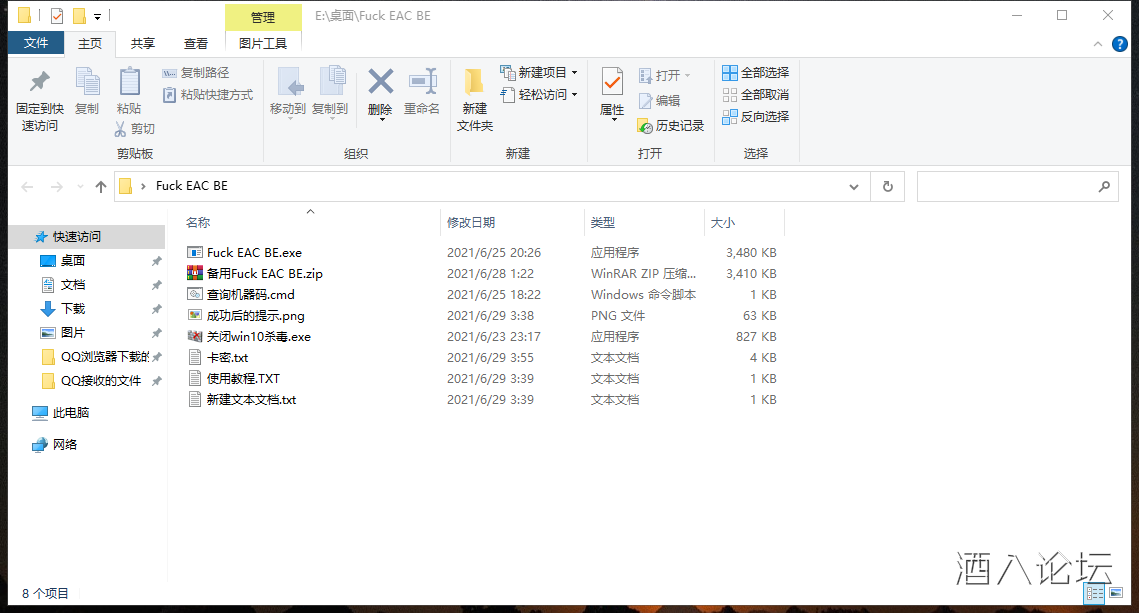Click the Edit (编辑) button
This screenshot has width=1139, height=613.
pos(659,100)
